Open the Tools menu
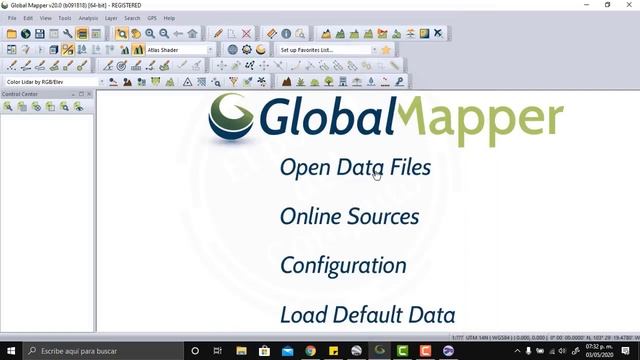 (x=64, y=18)
